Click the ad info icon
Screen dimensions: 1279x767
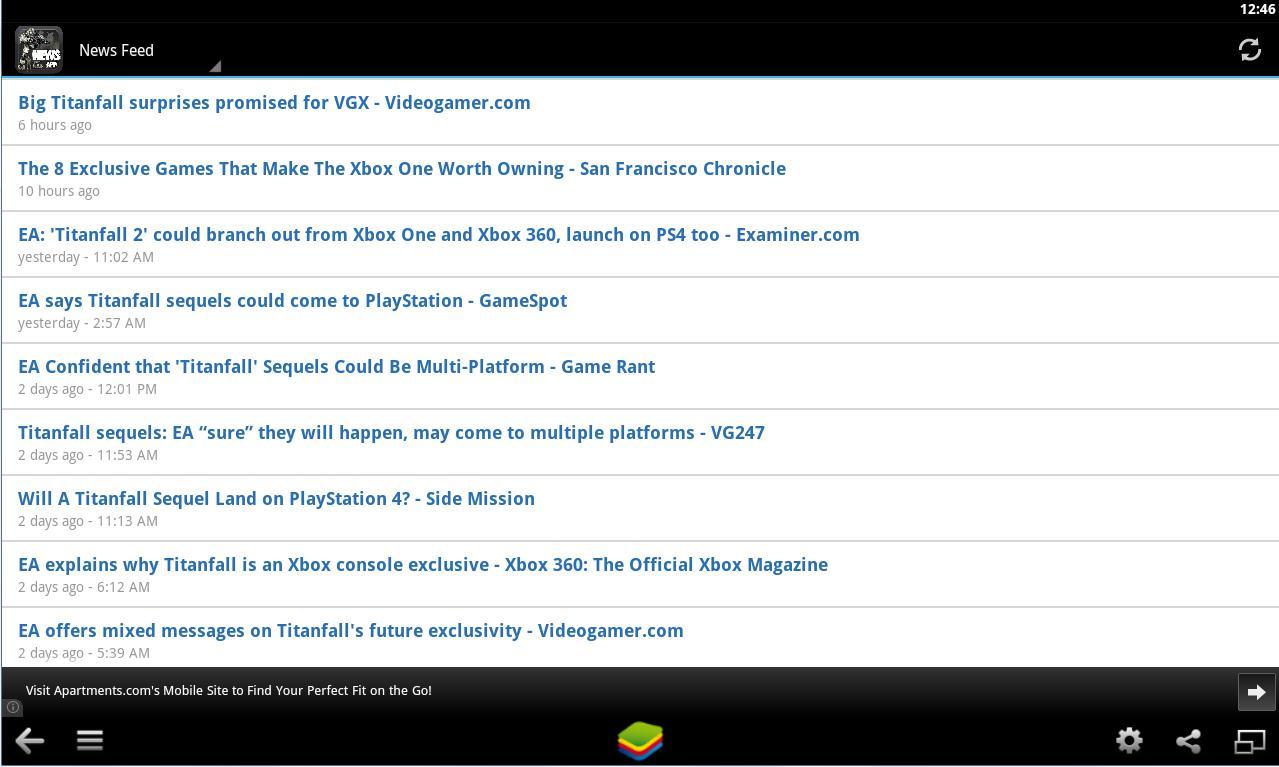pyautogui.click(x=12, y=707)
